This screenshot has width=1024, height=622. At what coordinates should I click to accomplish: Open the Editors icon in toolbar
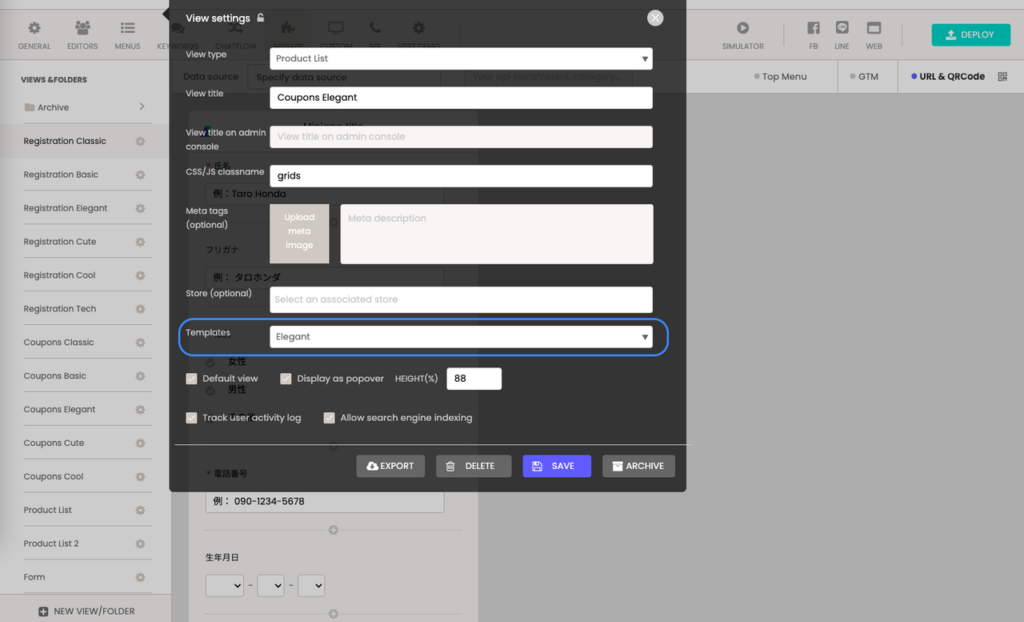pos(82,29)
